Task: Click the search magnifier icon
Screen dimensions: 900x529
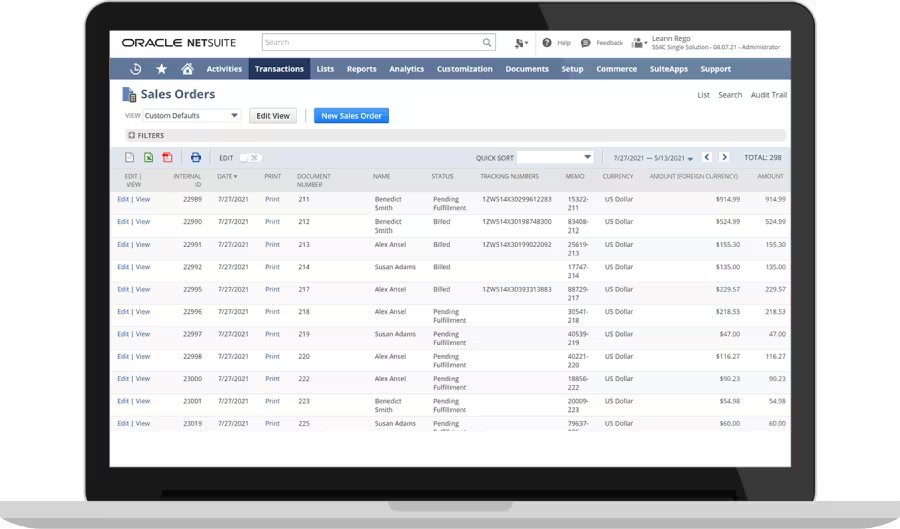Action: point(487,42)
